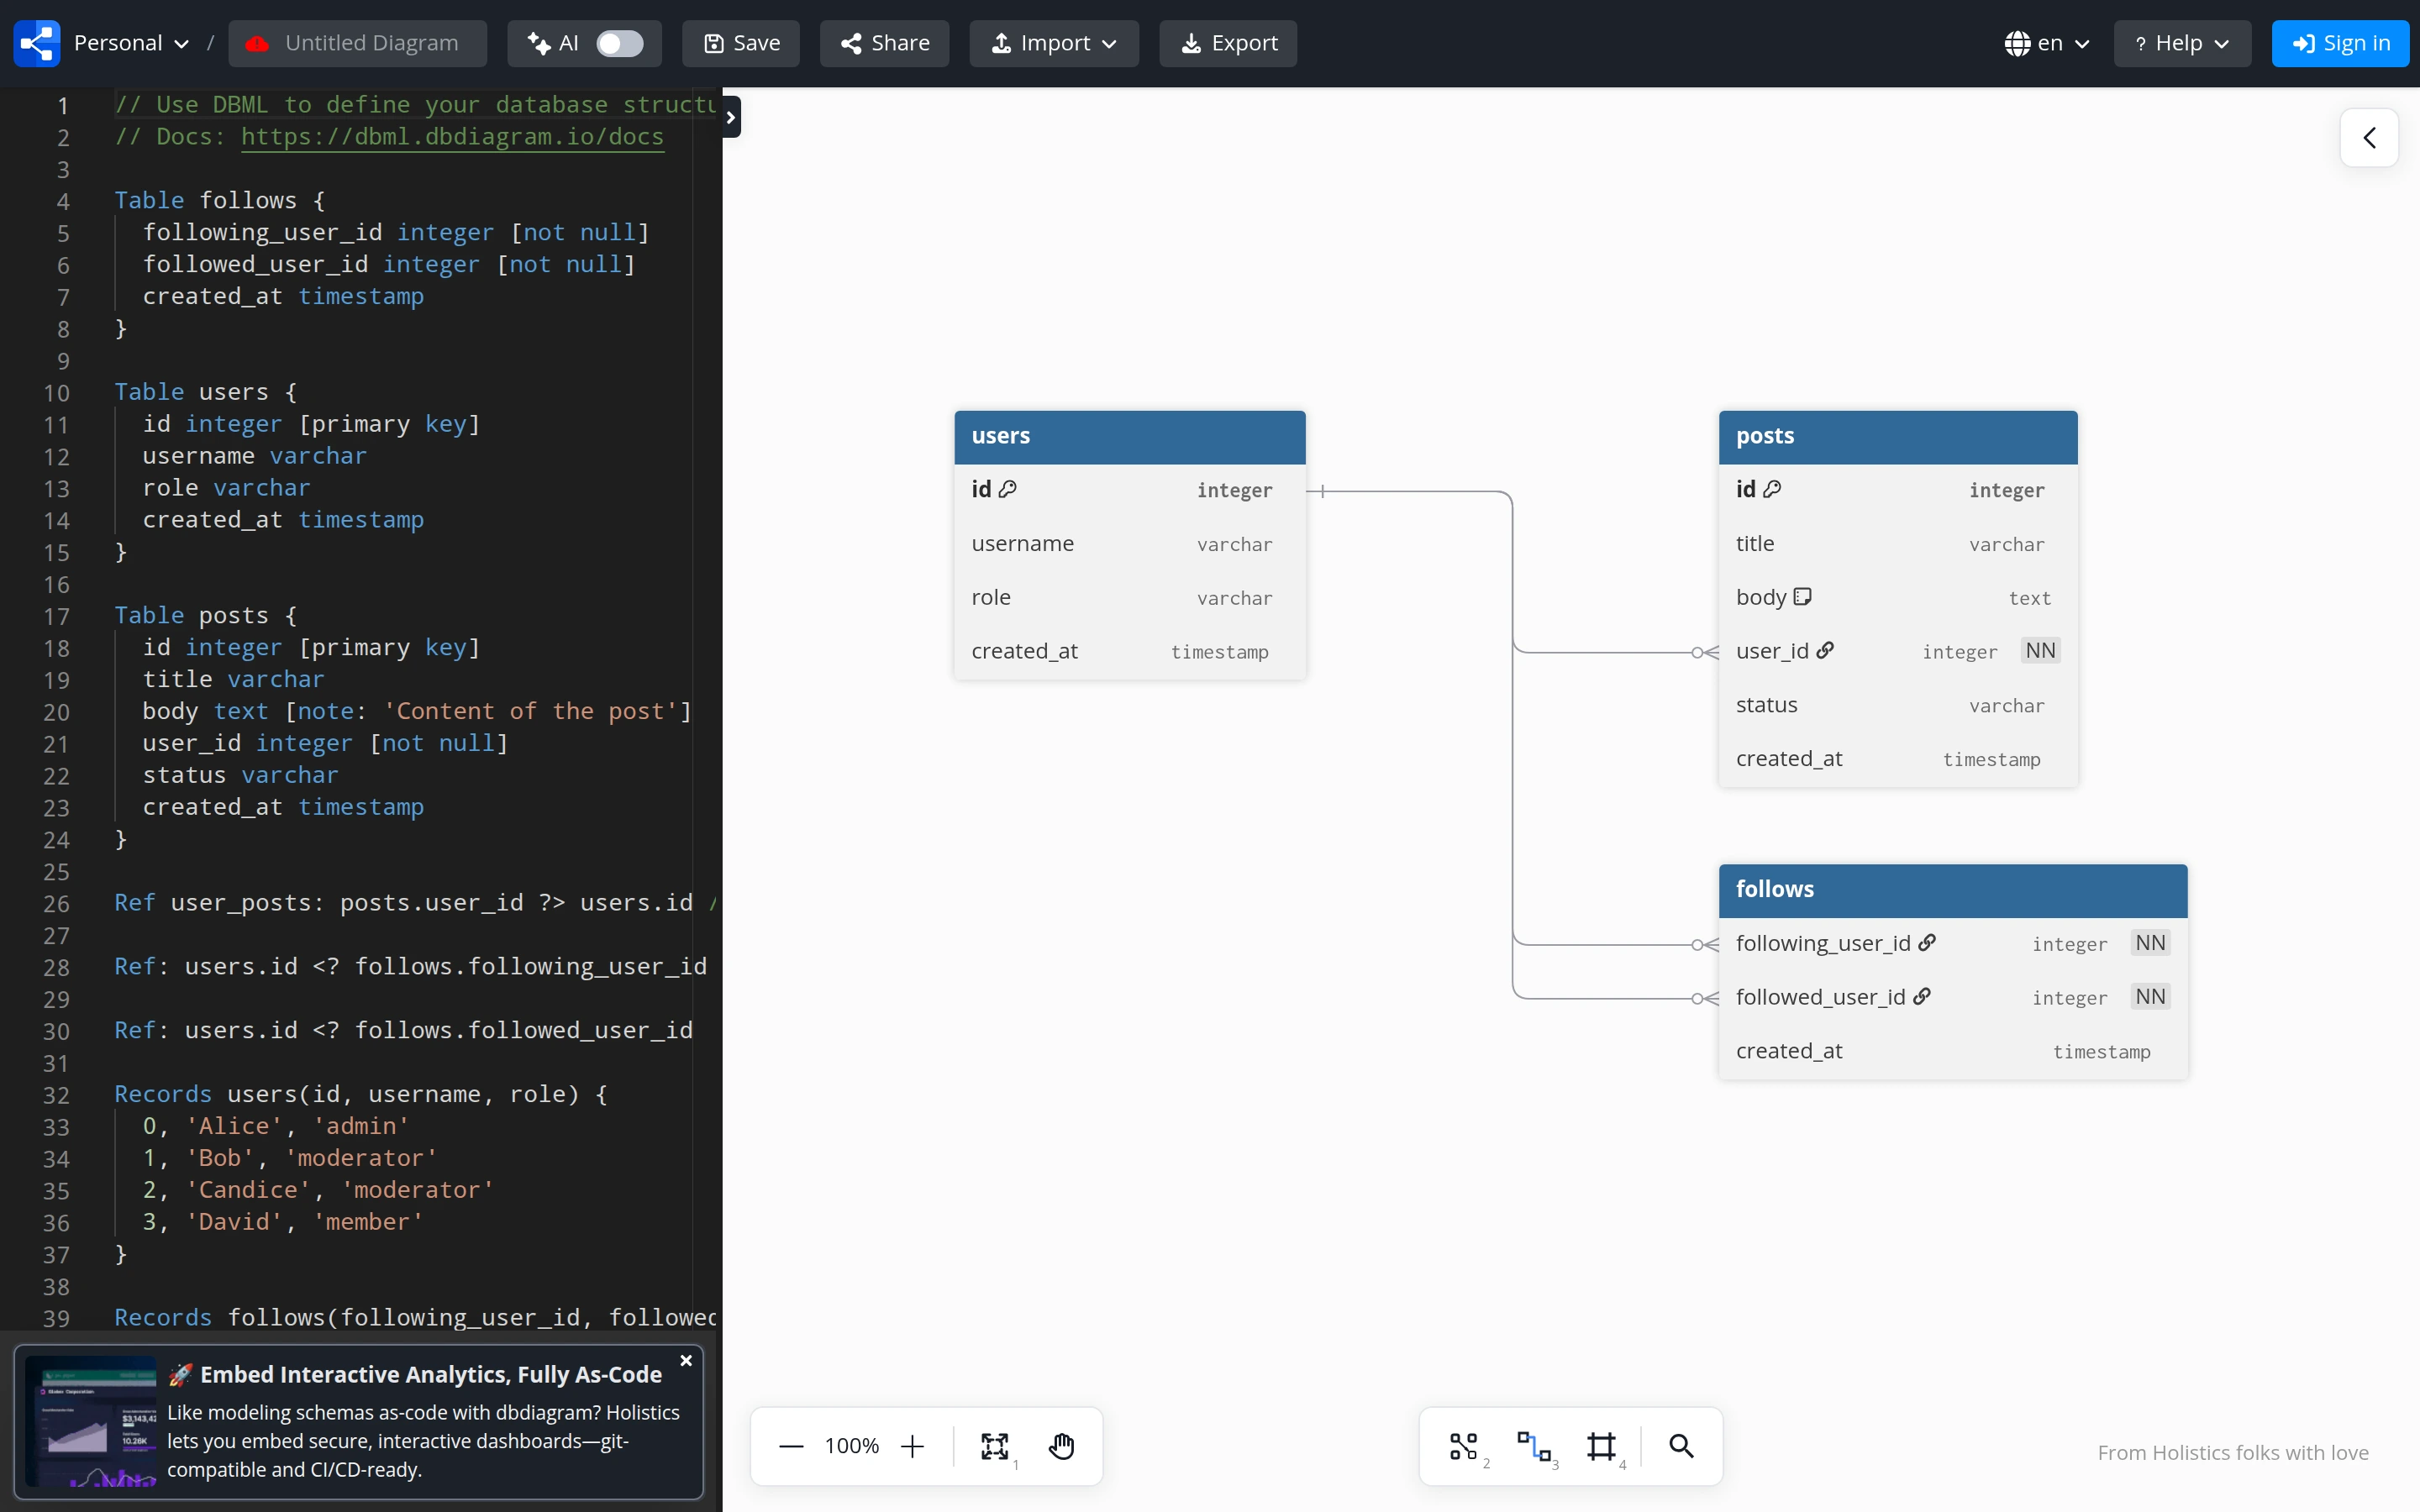The width and height of the screenshot is (2420, 1512).
Task: Click the title field in posts table
Action: click(x=1898, y=544)
